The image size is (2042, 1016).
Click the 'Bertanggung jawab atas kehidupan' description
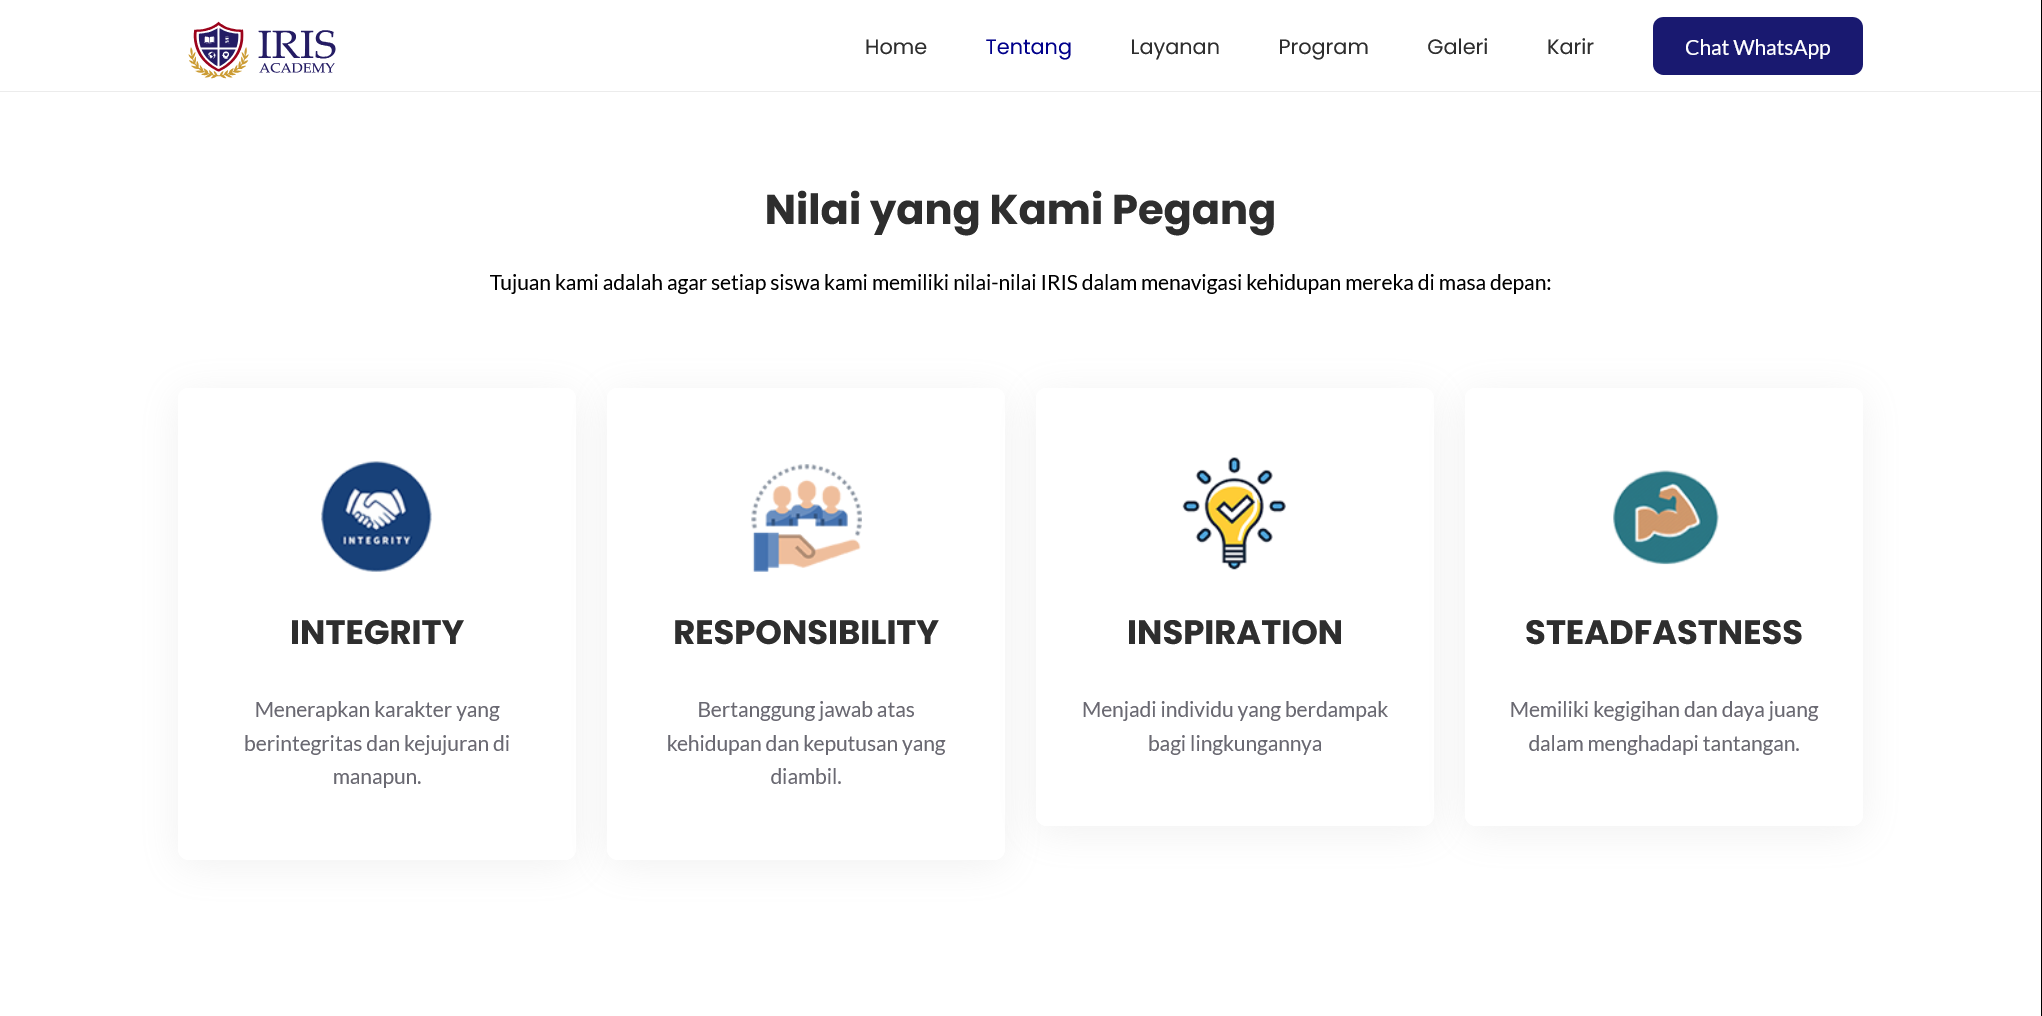coord(806,743)
